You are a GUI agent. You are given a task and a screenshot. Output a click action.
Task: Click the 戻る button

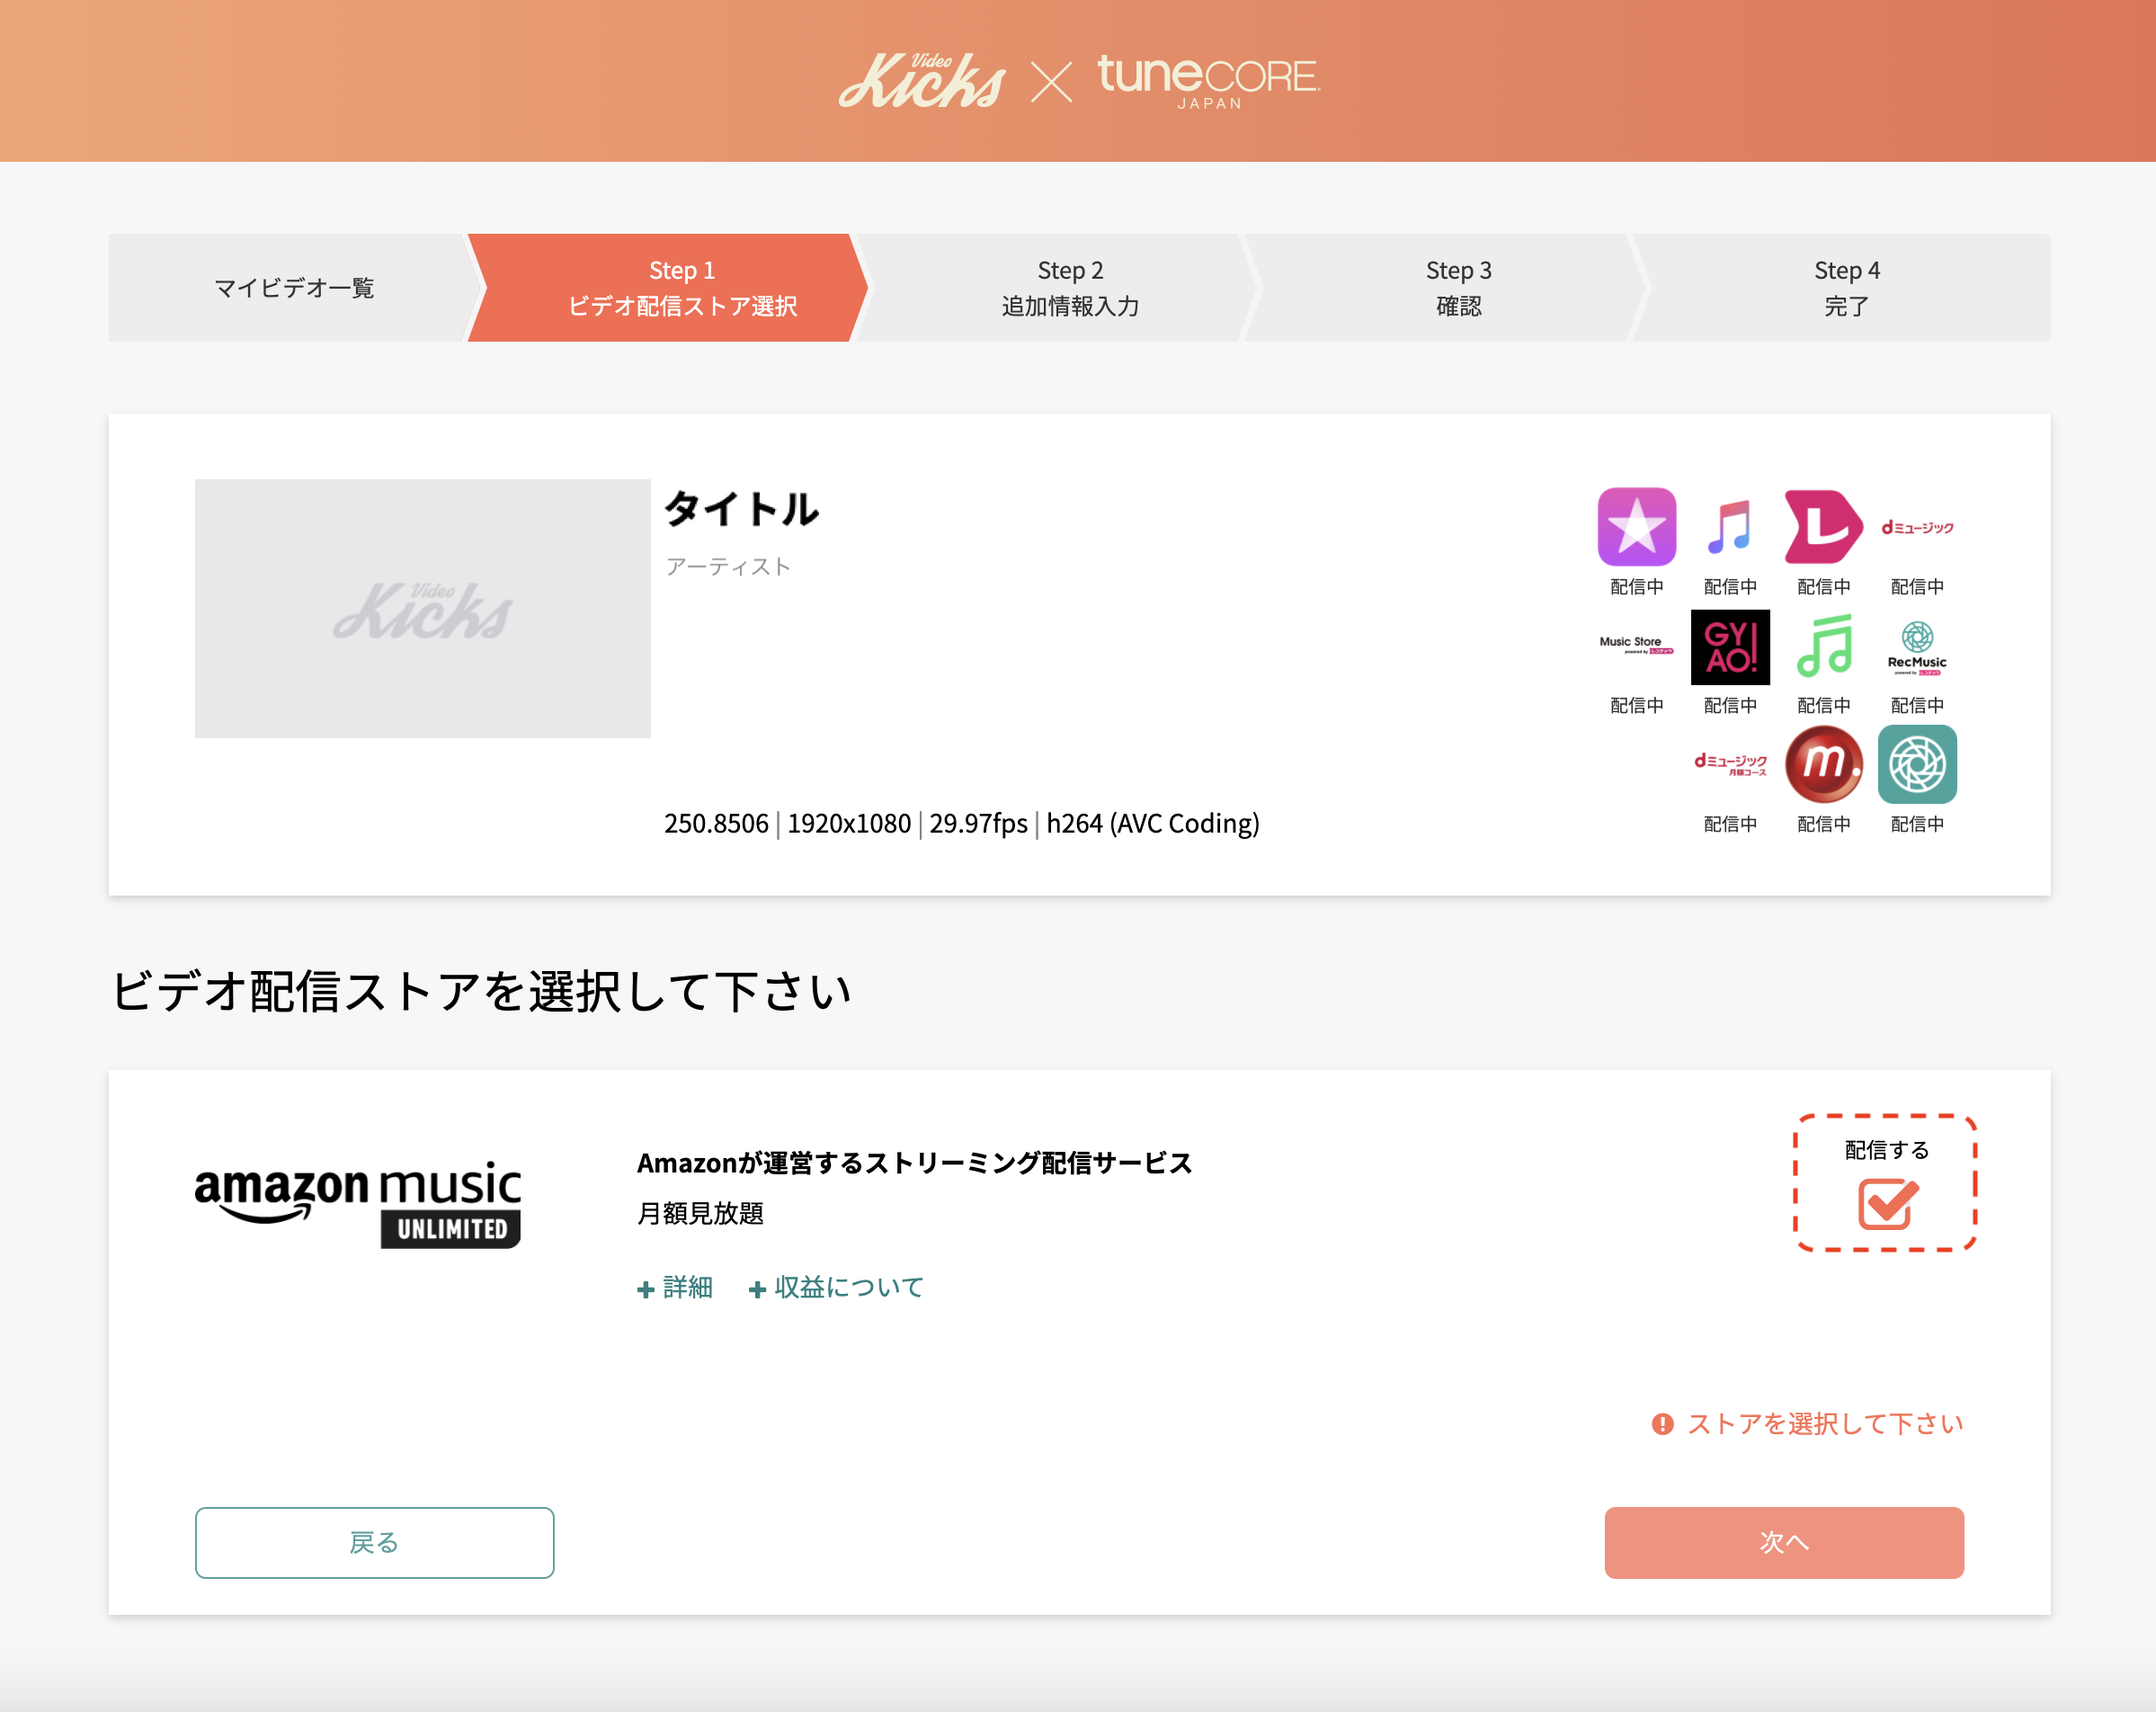(374, 1543)
